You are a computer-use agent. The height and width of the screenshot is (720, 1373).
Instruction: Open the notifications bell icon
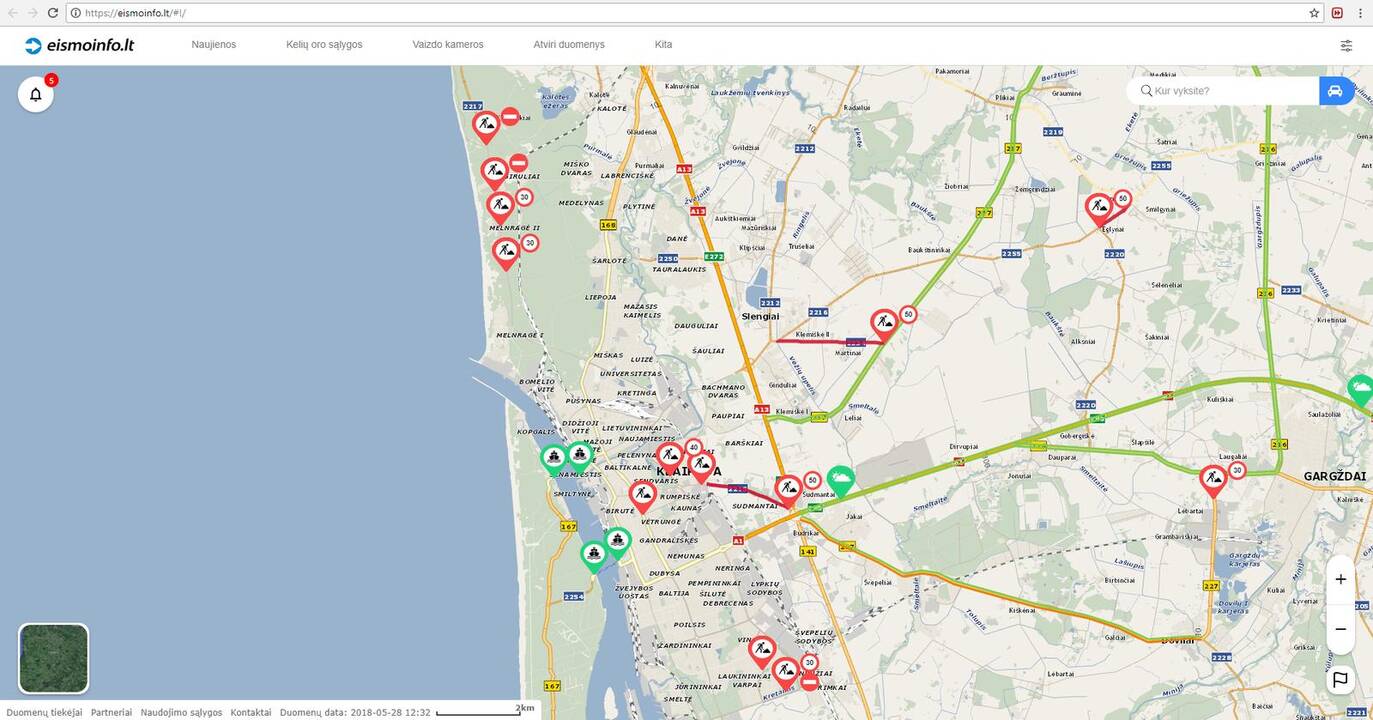click(36, 95)
